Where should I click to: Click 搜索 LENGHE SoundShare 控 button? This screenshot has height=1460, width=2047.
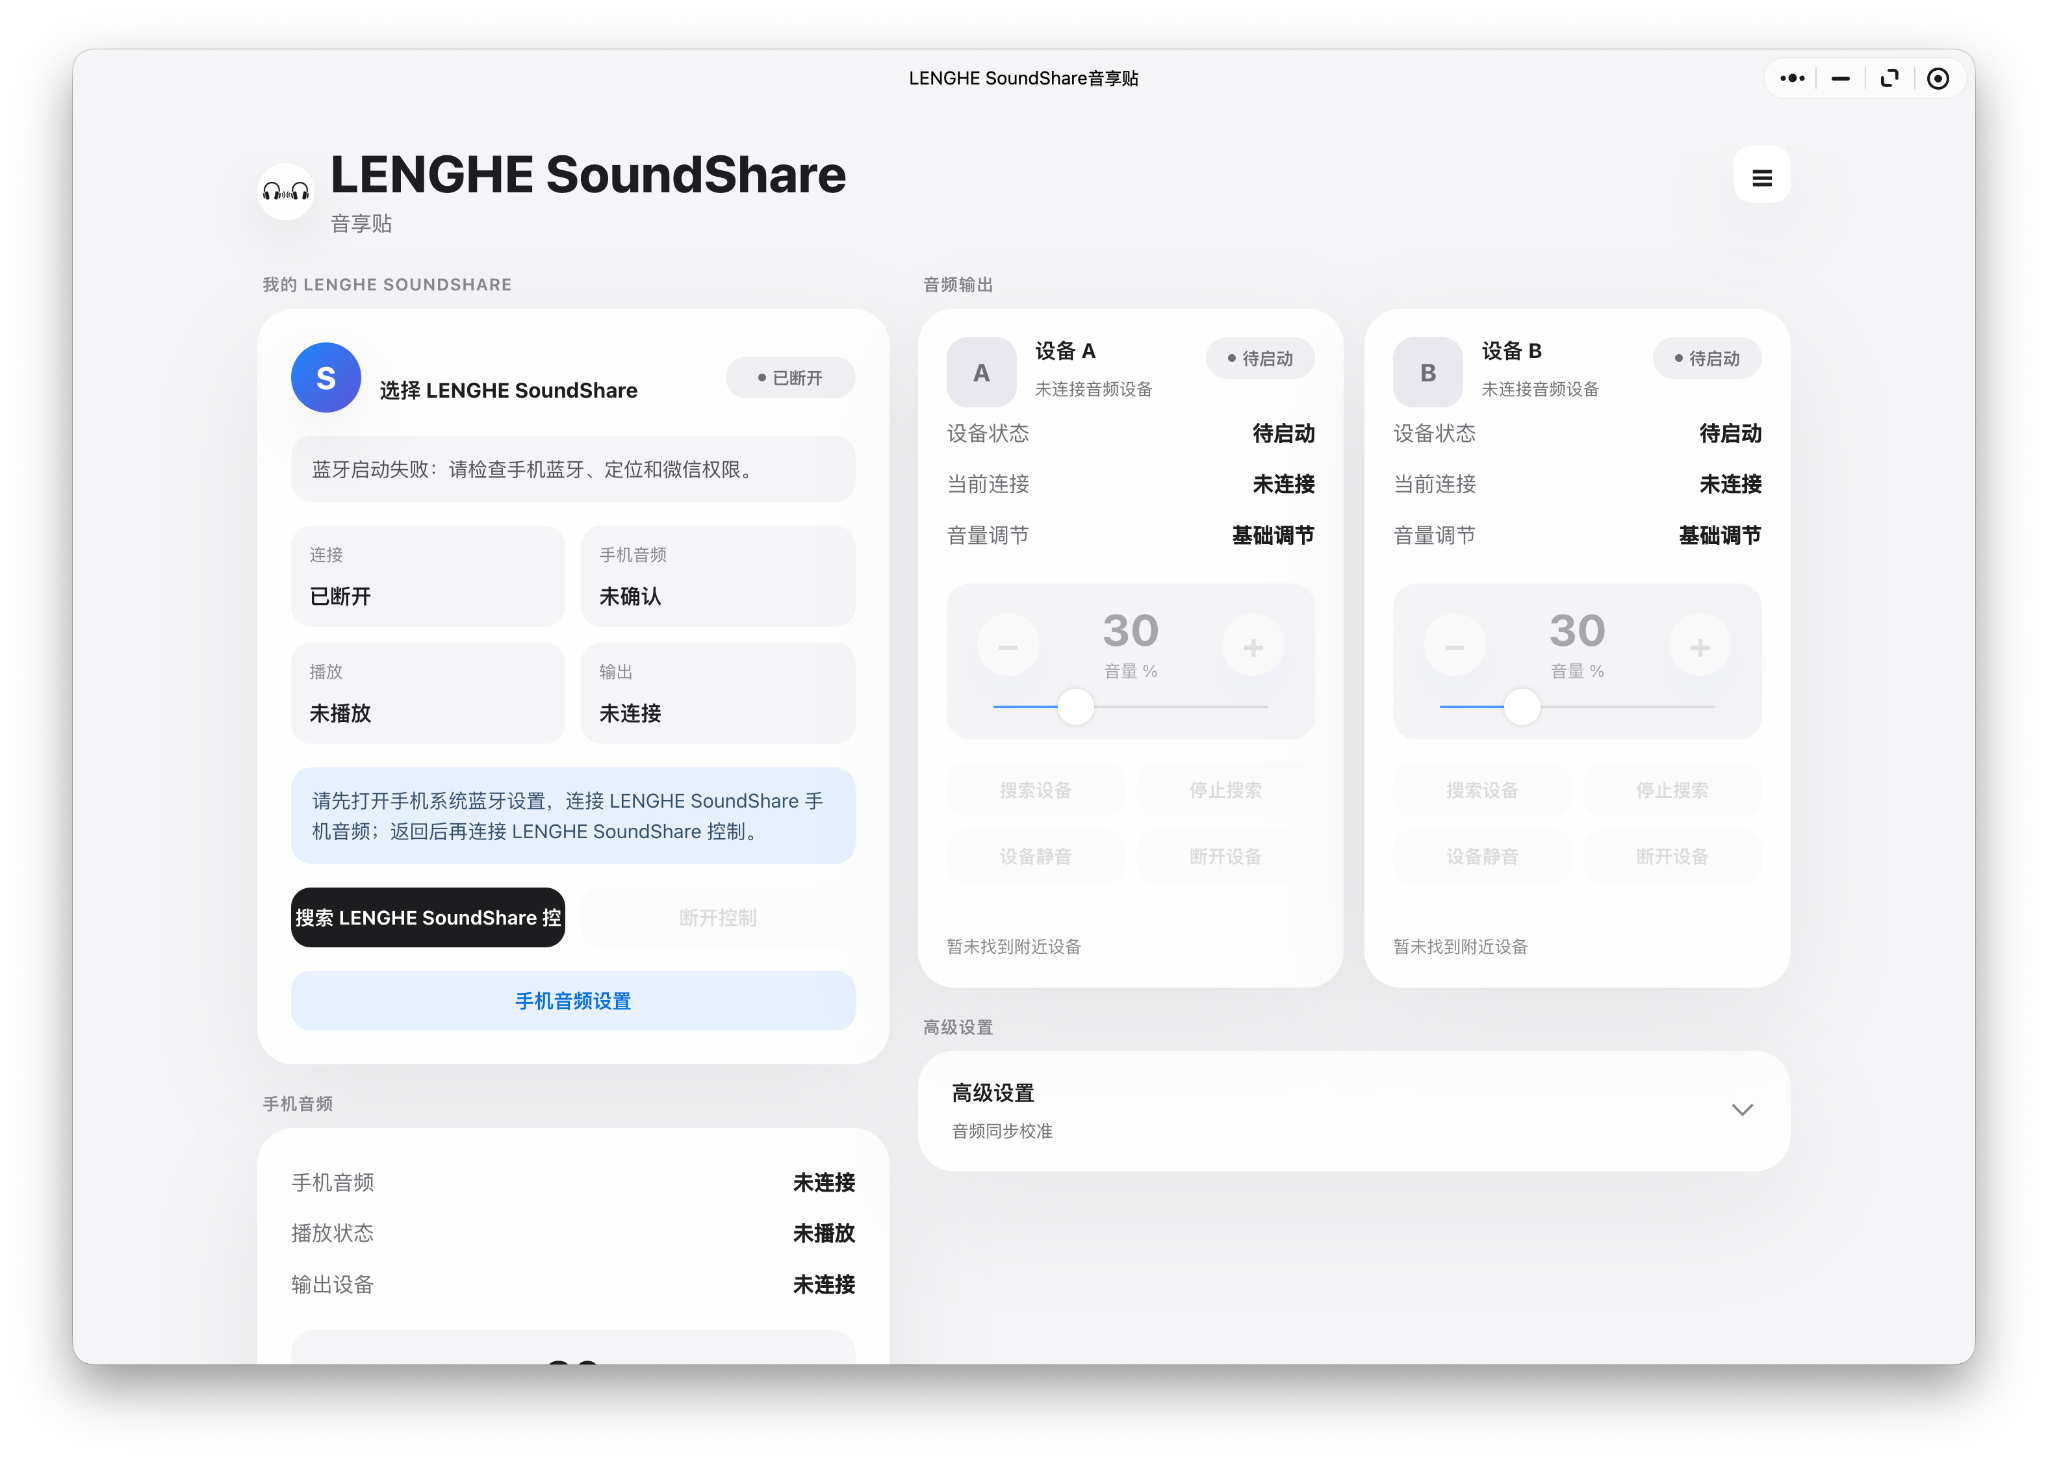(x=428, y=917)
